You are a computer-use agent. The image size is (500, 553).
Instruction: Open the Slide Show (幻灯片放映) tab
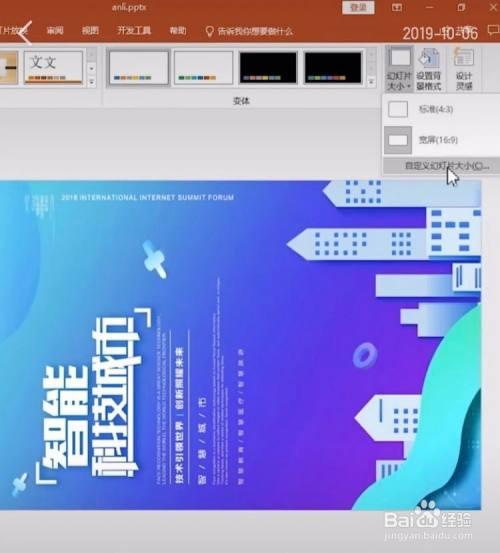(x=13, y=31)
